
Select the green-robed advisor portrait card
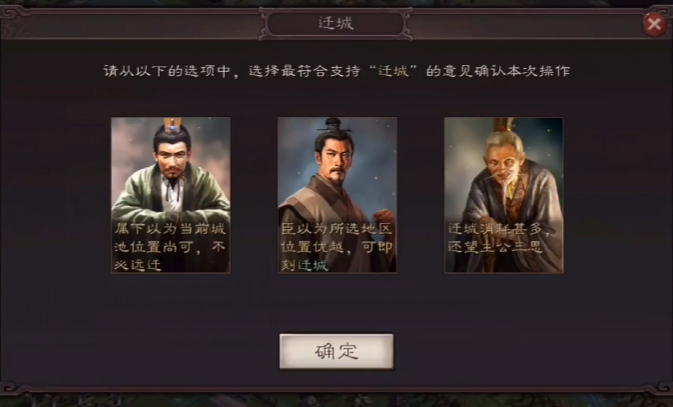171,195
